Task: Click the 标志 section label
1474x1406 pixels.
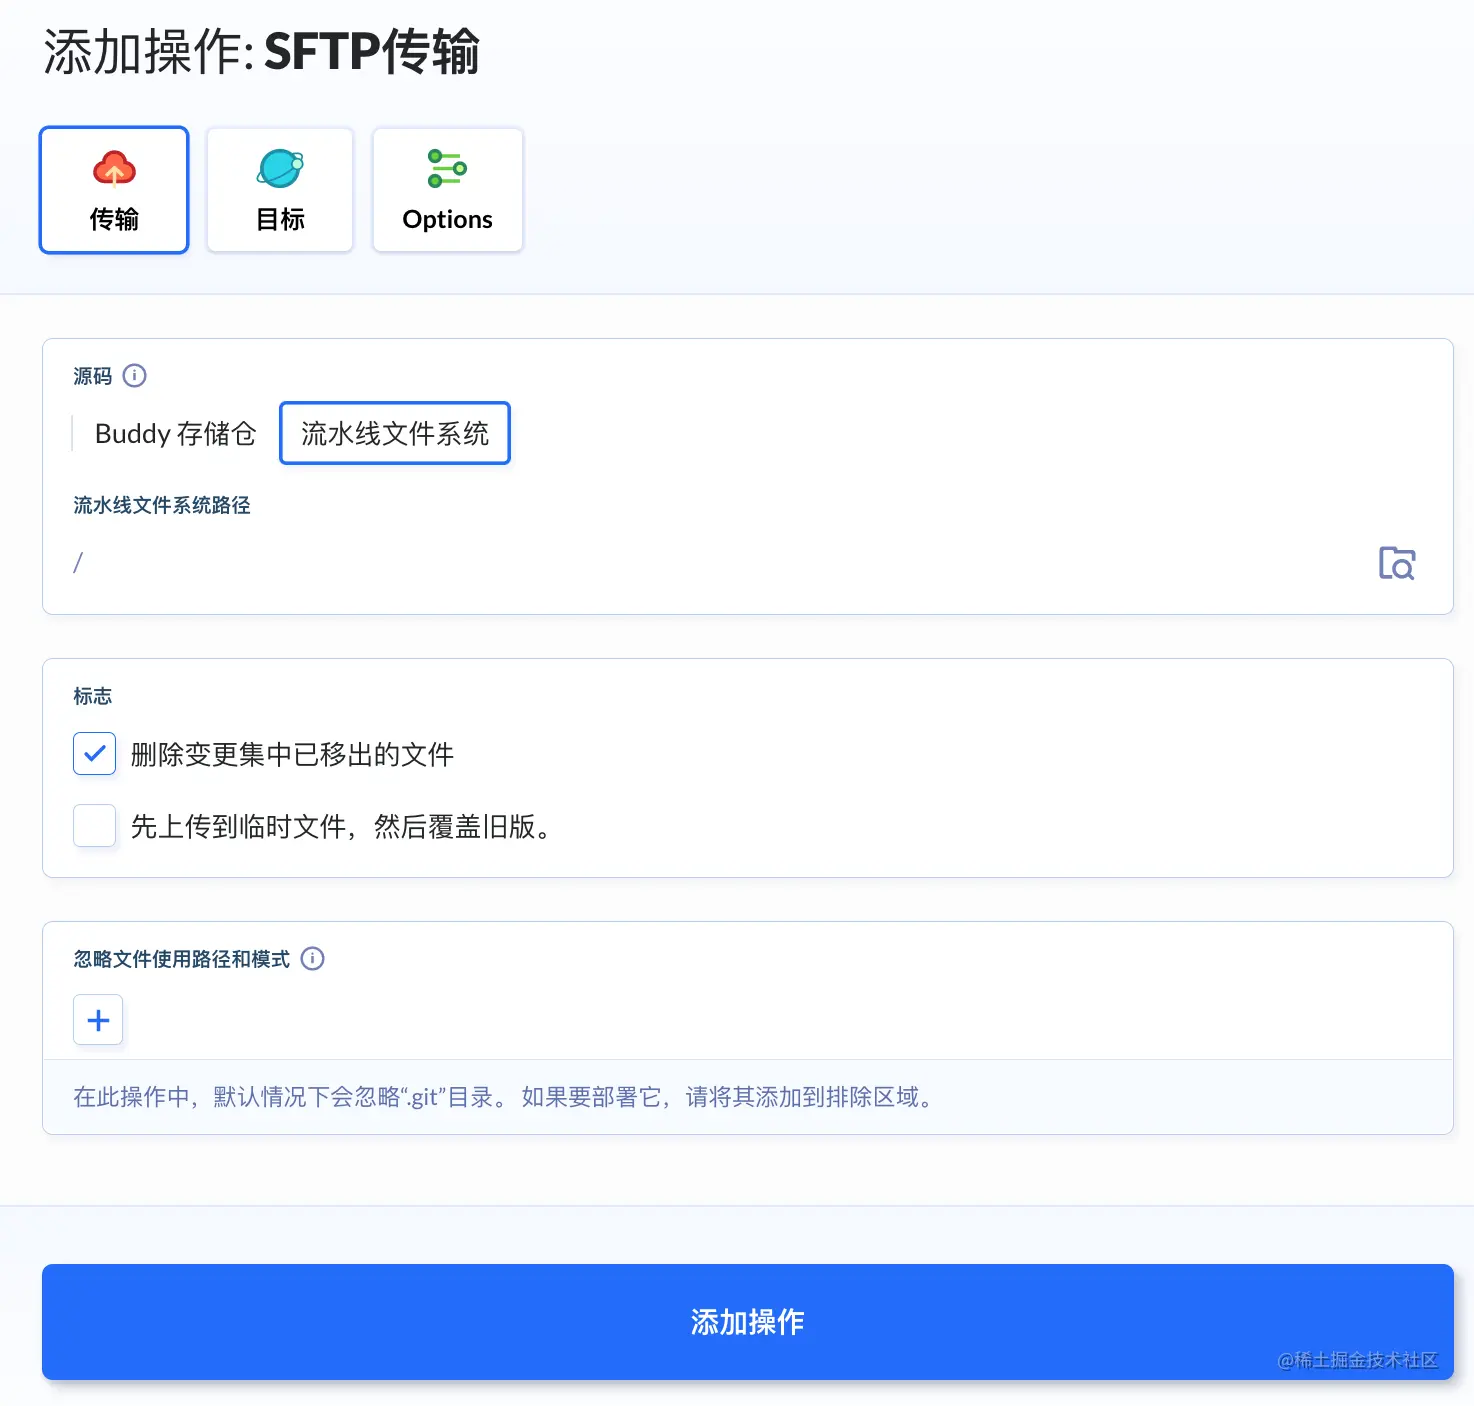Action: pos(93,696)
